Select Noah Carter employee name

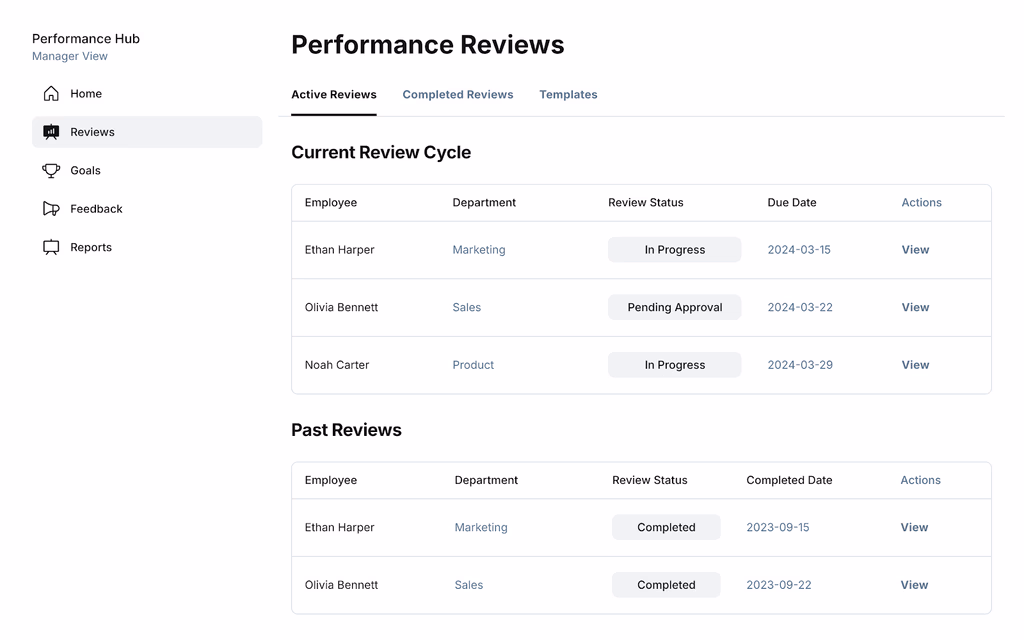[x=336, y=364]
